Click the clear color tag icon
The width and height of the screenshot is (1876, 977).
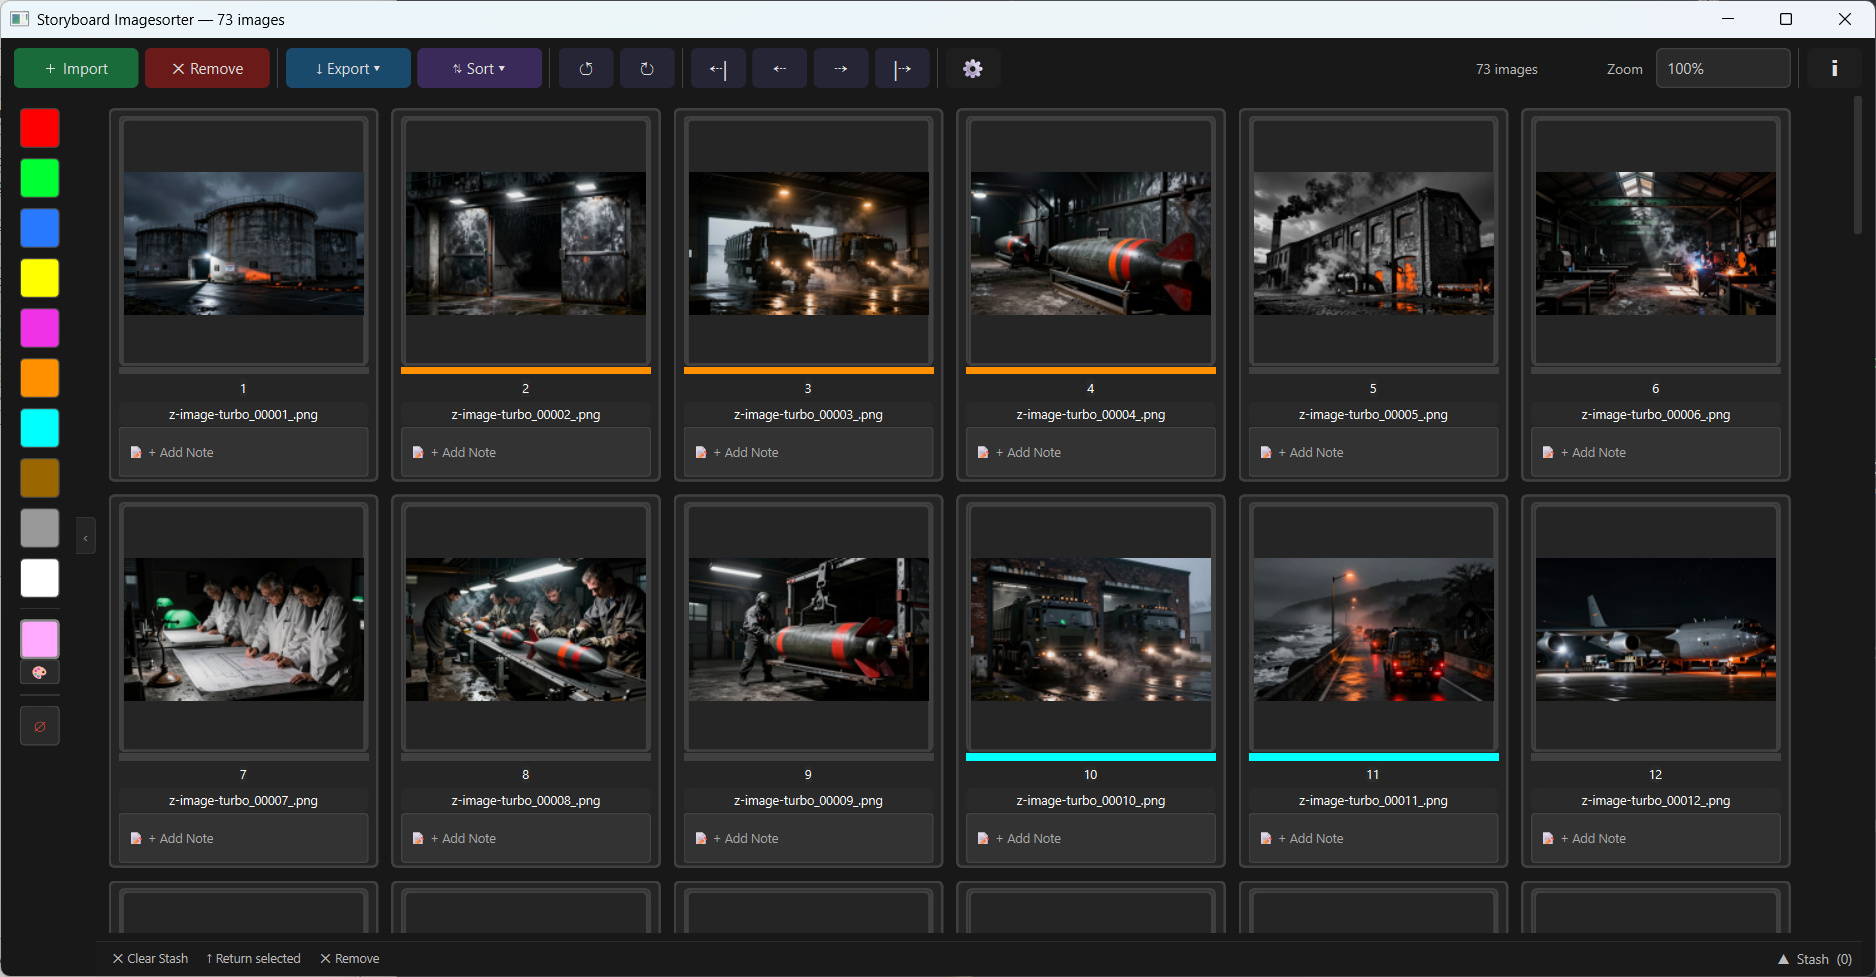40,726
